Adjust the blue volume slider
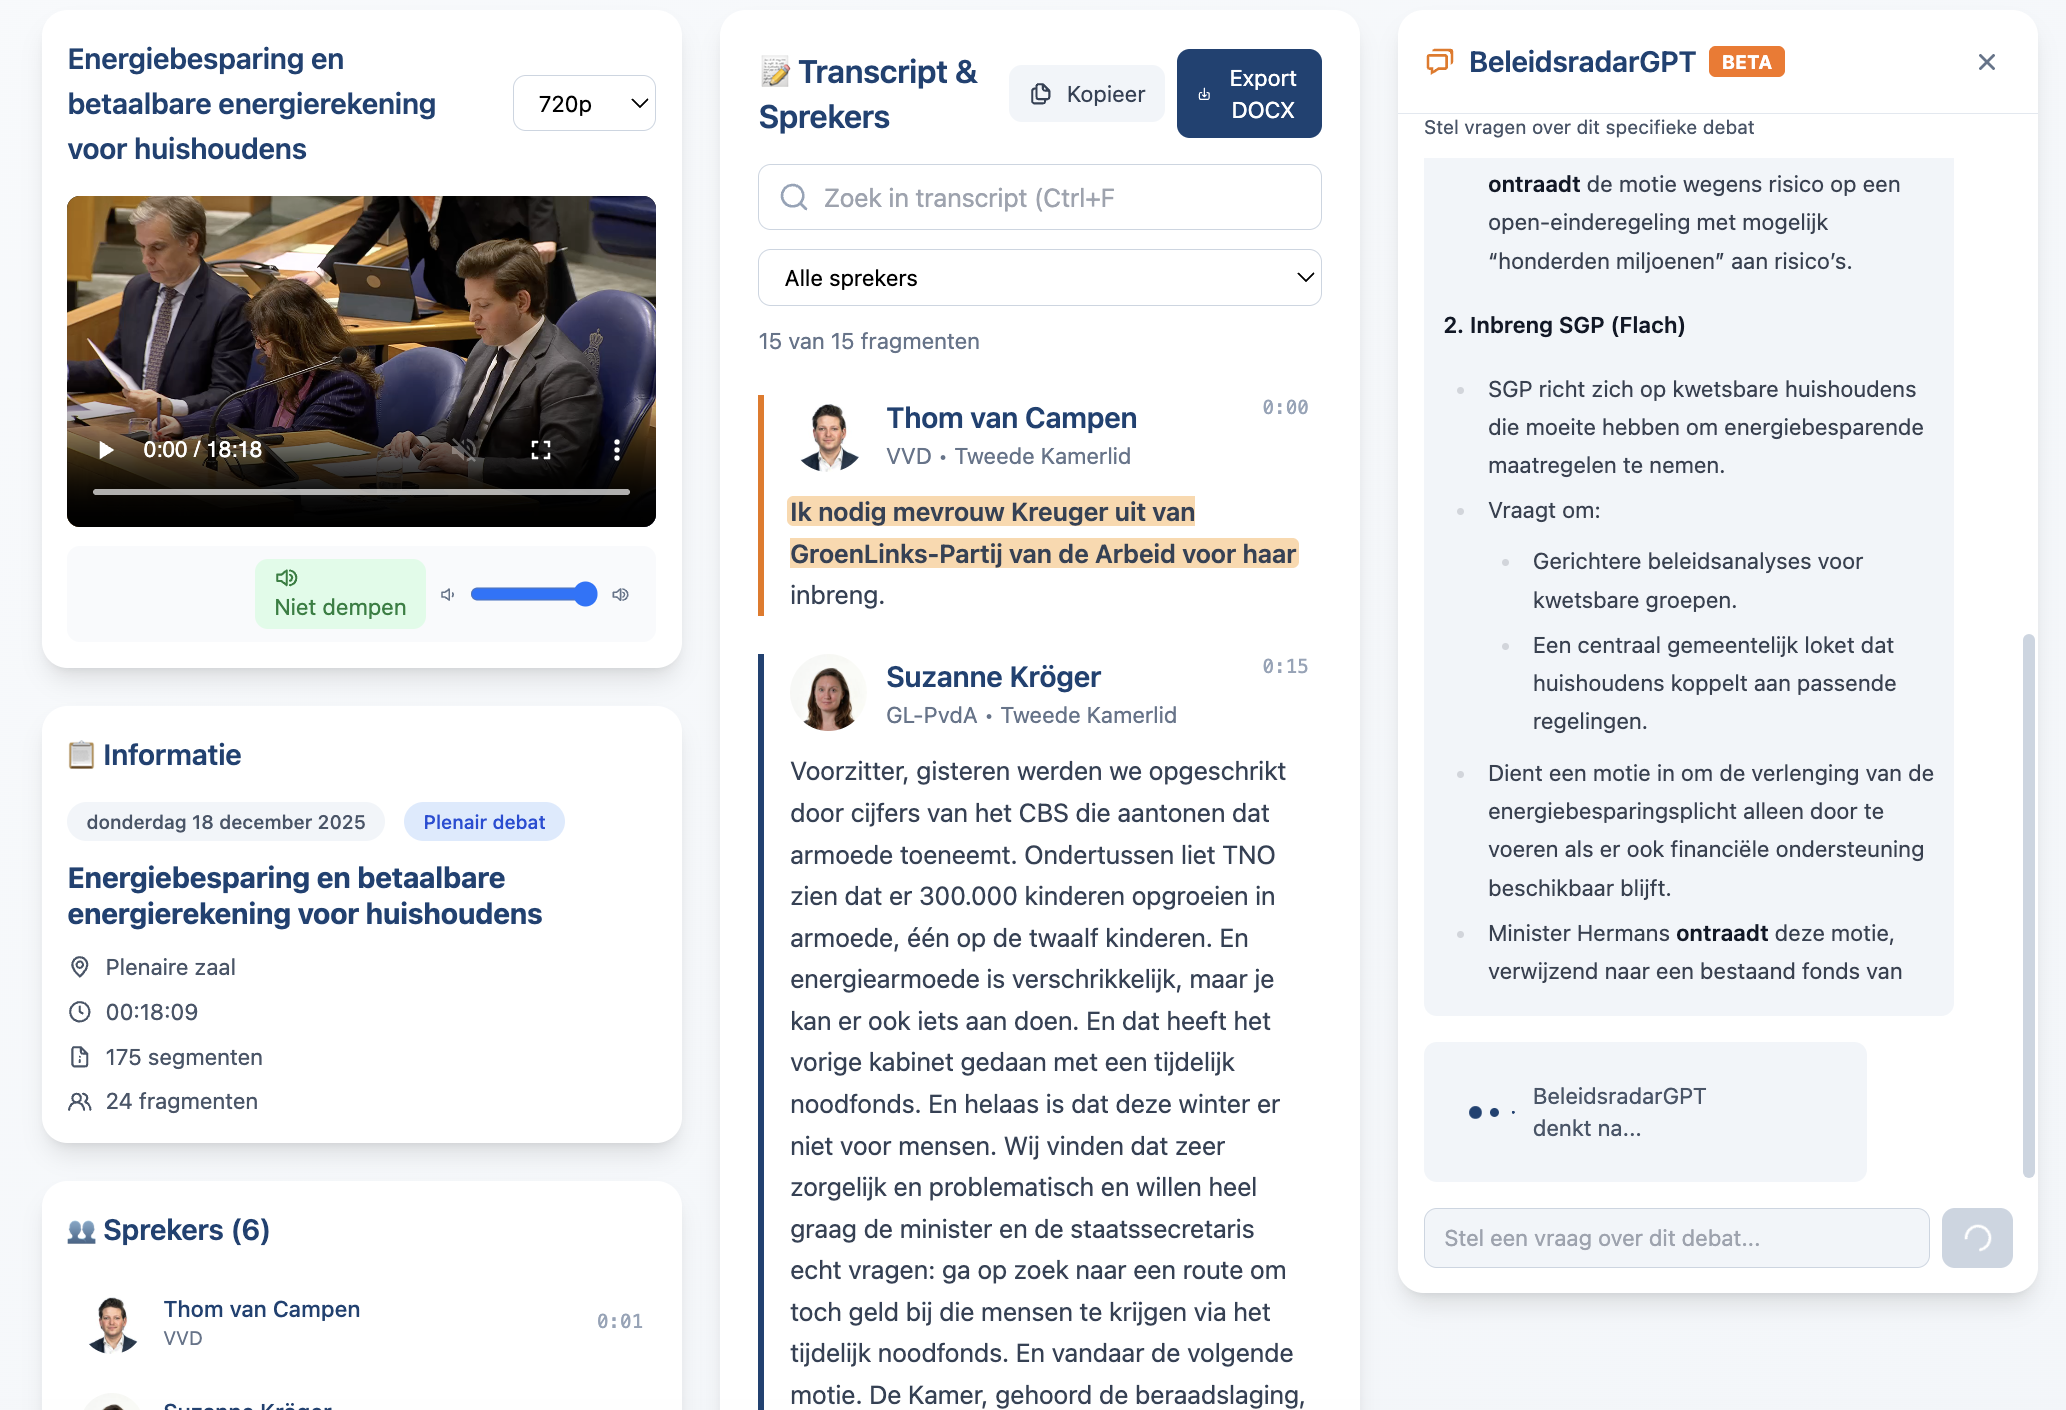2066x1410 pixels. pos(534,594)
